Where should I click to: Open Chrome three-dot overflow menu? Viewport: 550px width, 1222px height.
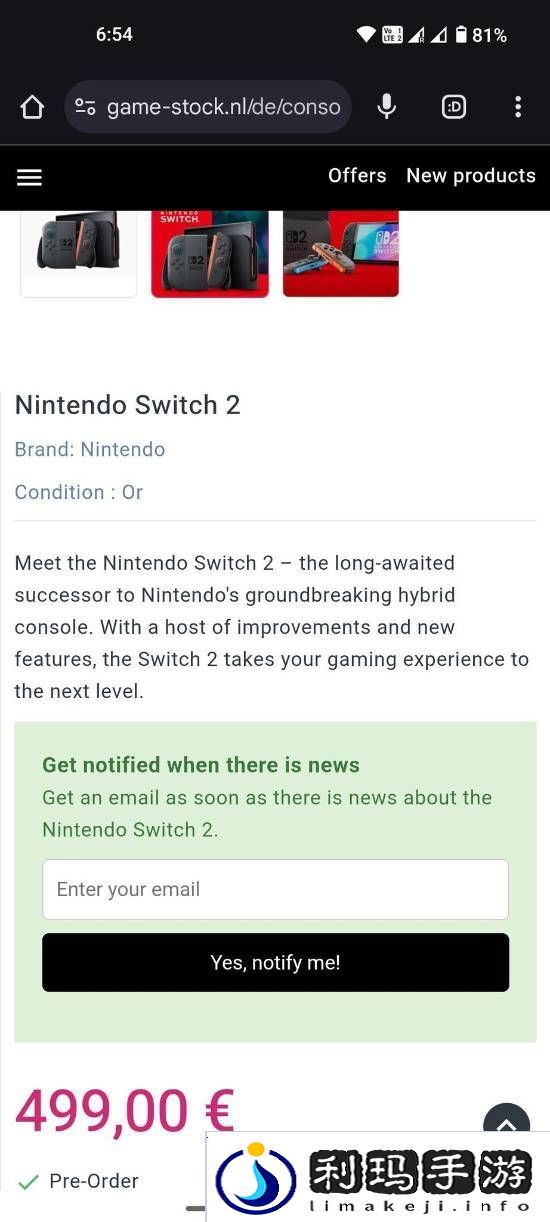tap(518, 107)
